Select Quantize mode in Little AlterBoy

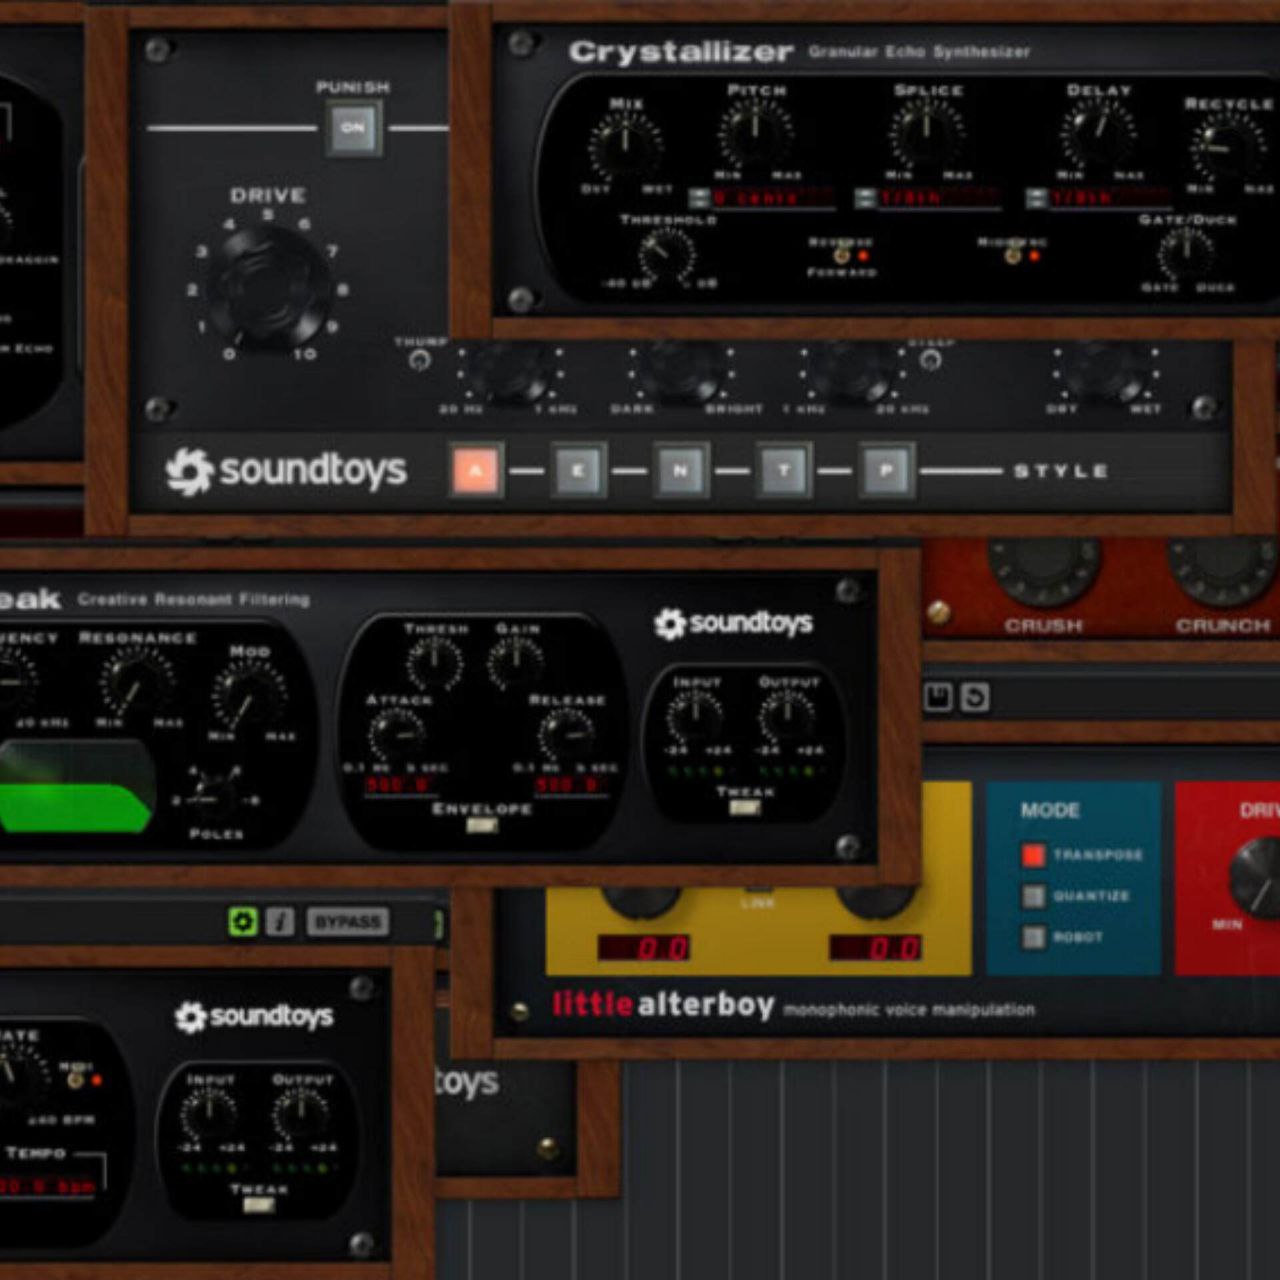click(1033, 896)
